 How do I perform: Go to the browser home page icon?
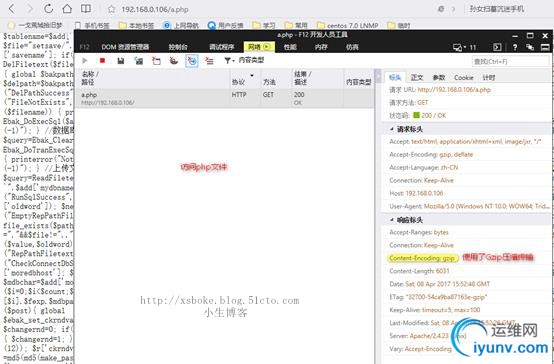tap(67, 9)
